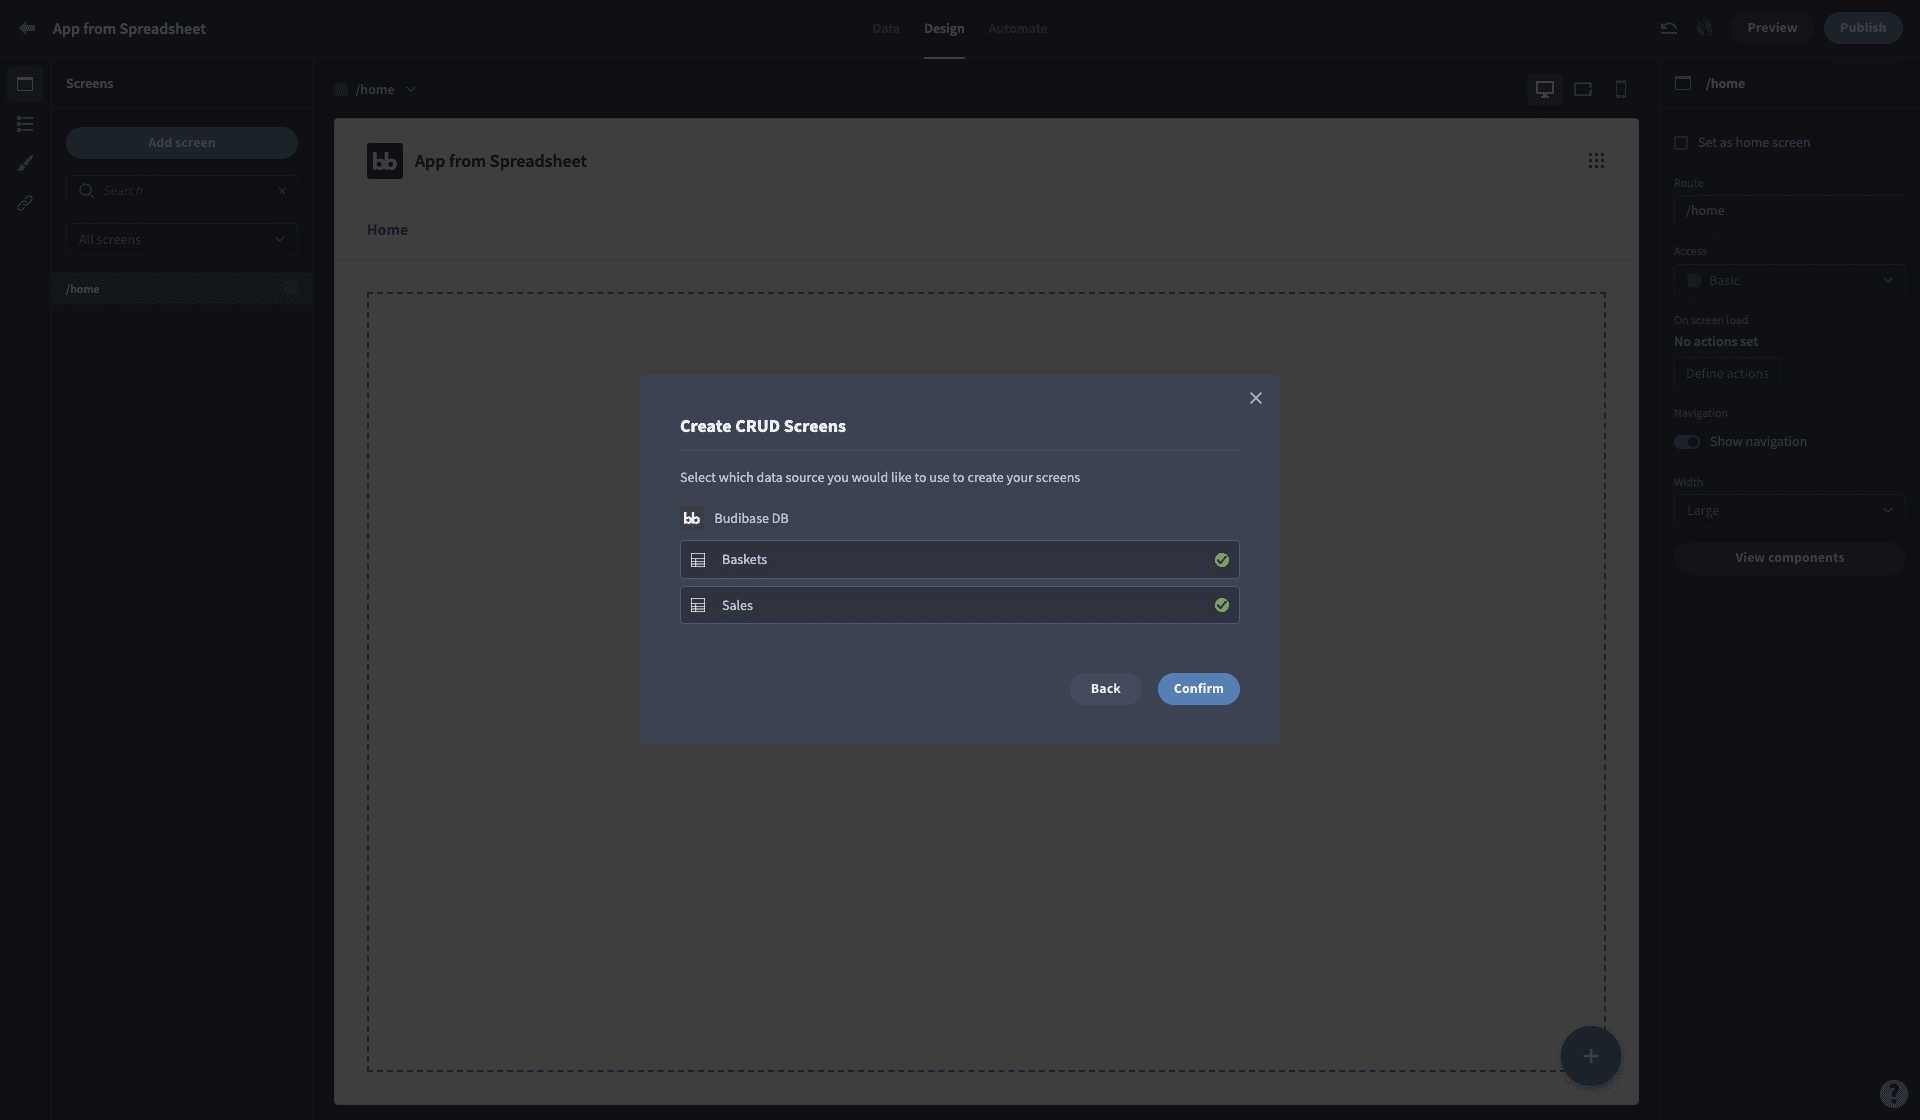
Task: Switch to the Design tab
Action: [x=944, y=28]
